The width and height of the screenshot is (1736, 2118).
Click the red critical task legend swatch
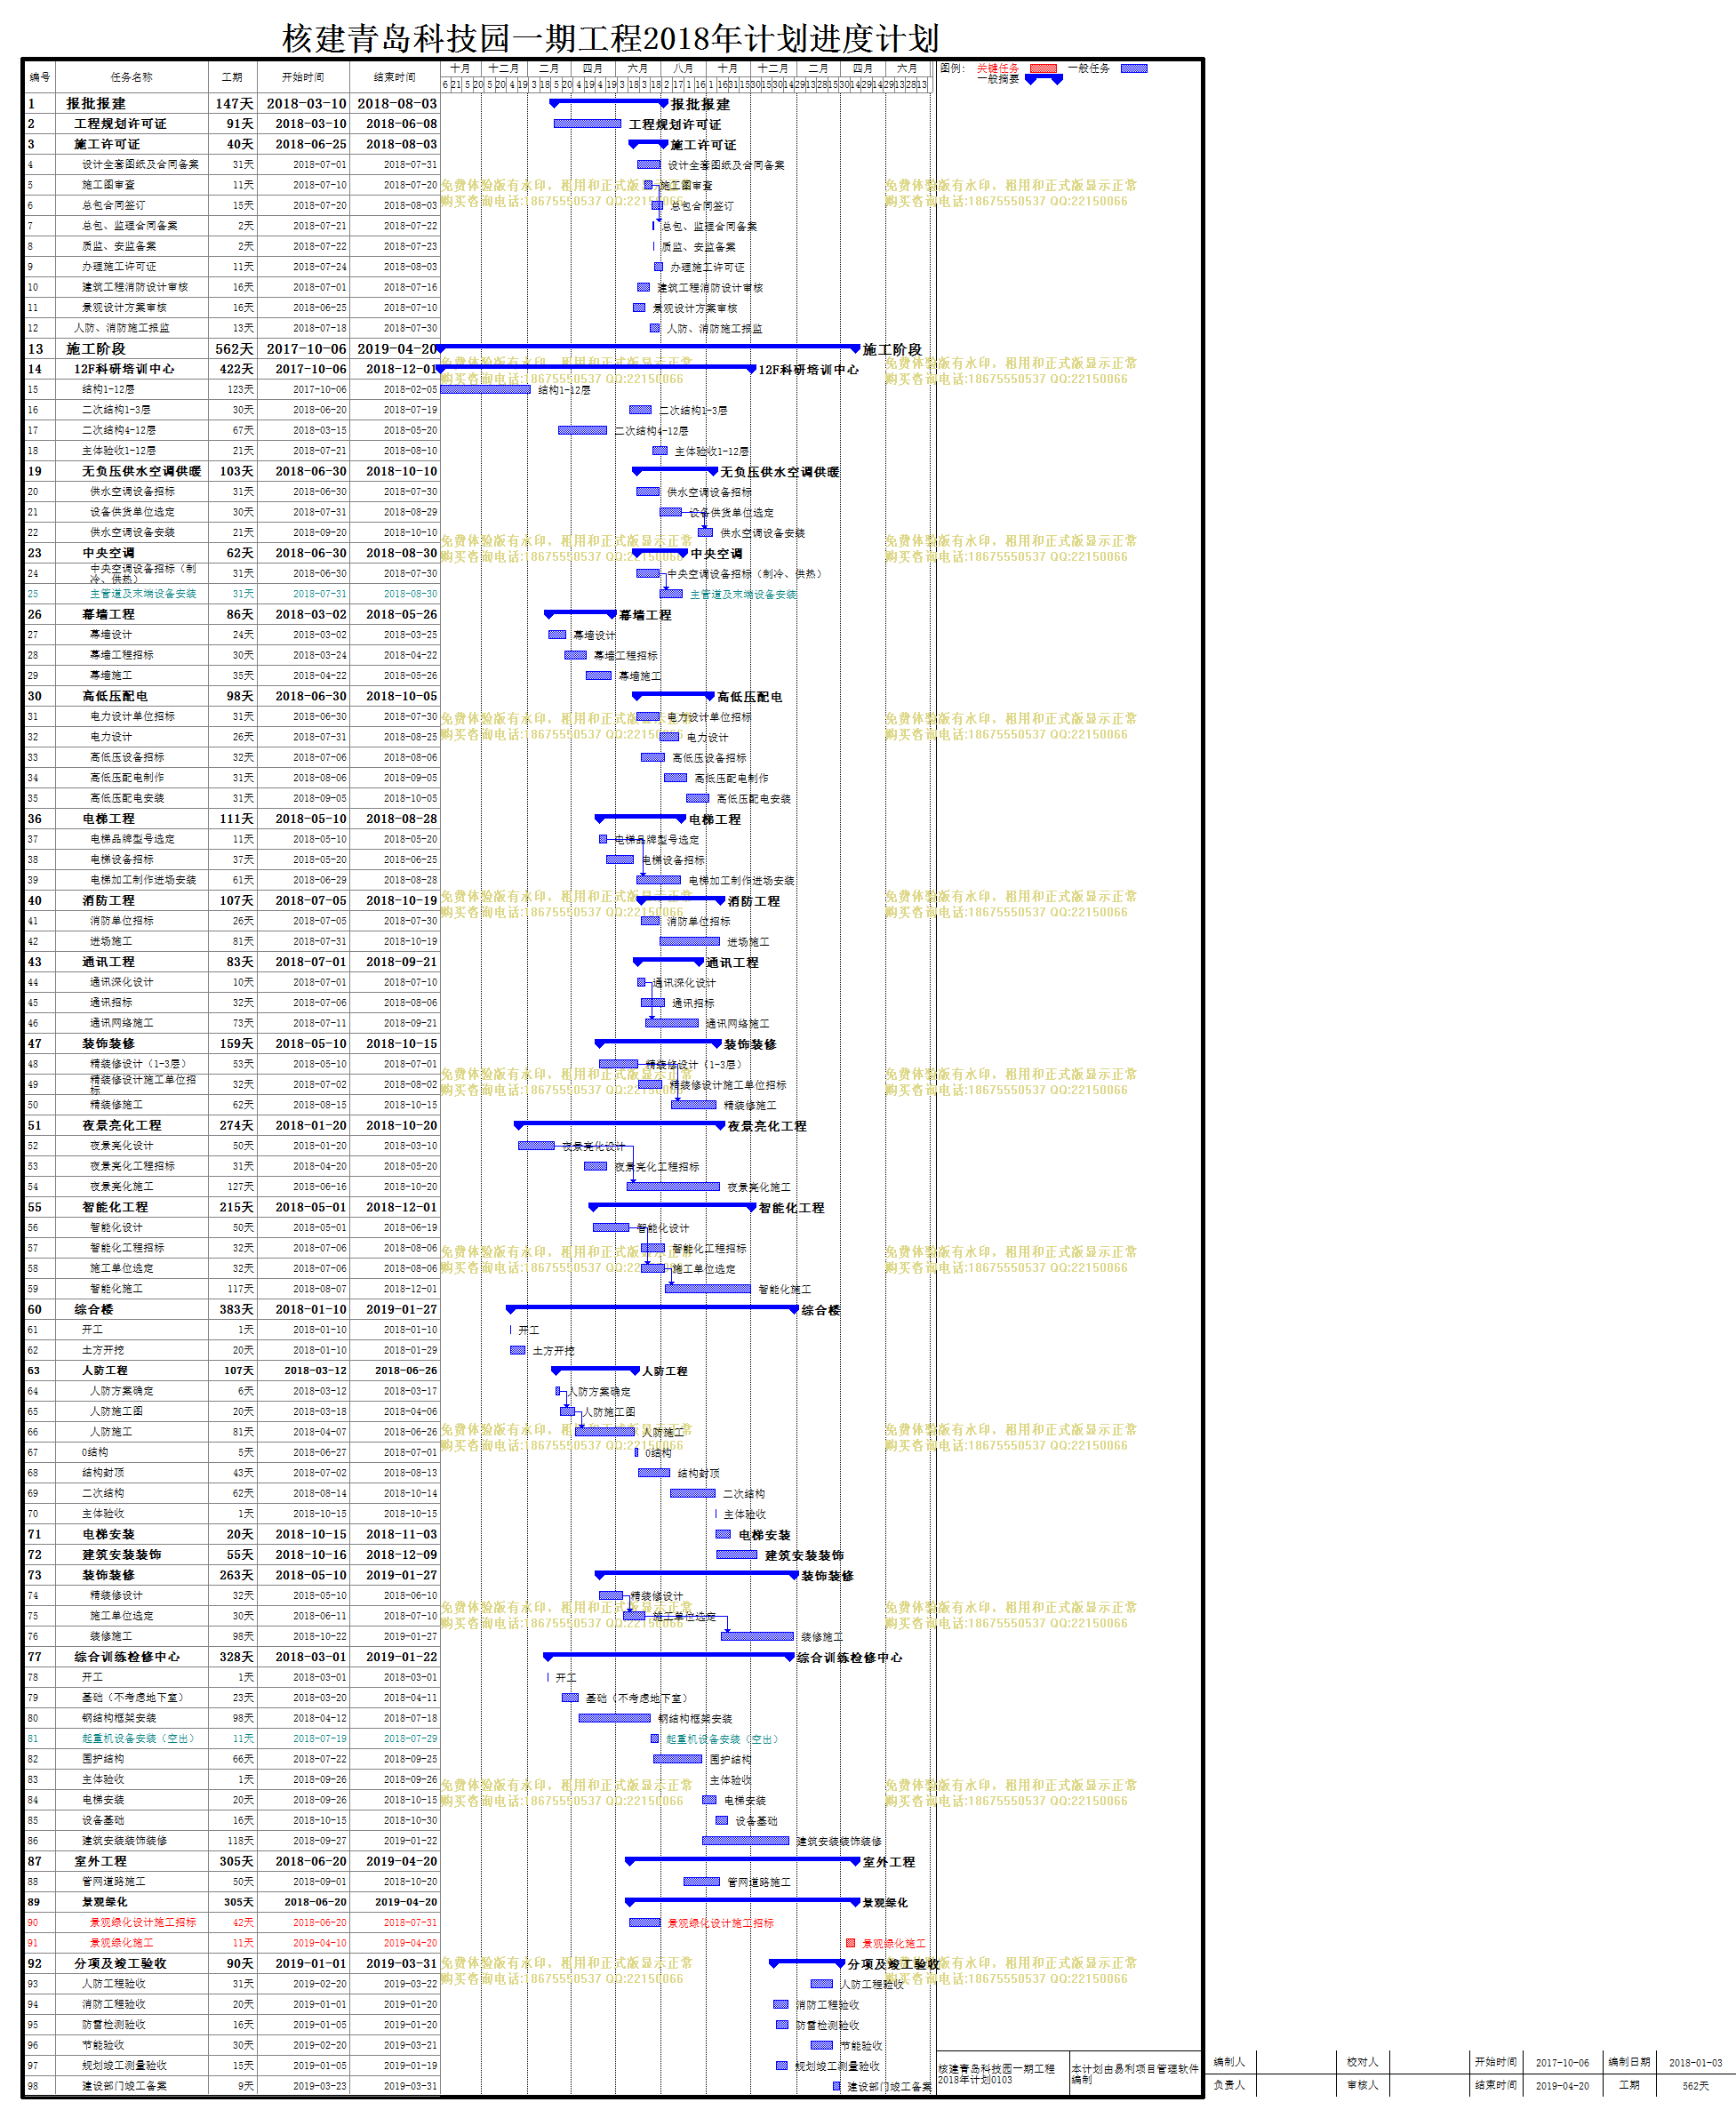[1043, 68]
